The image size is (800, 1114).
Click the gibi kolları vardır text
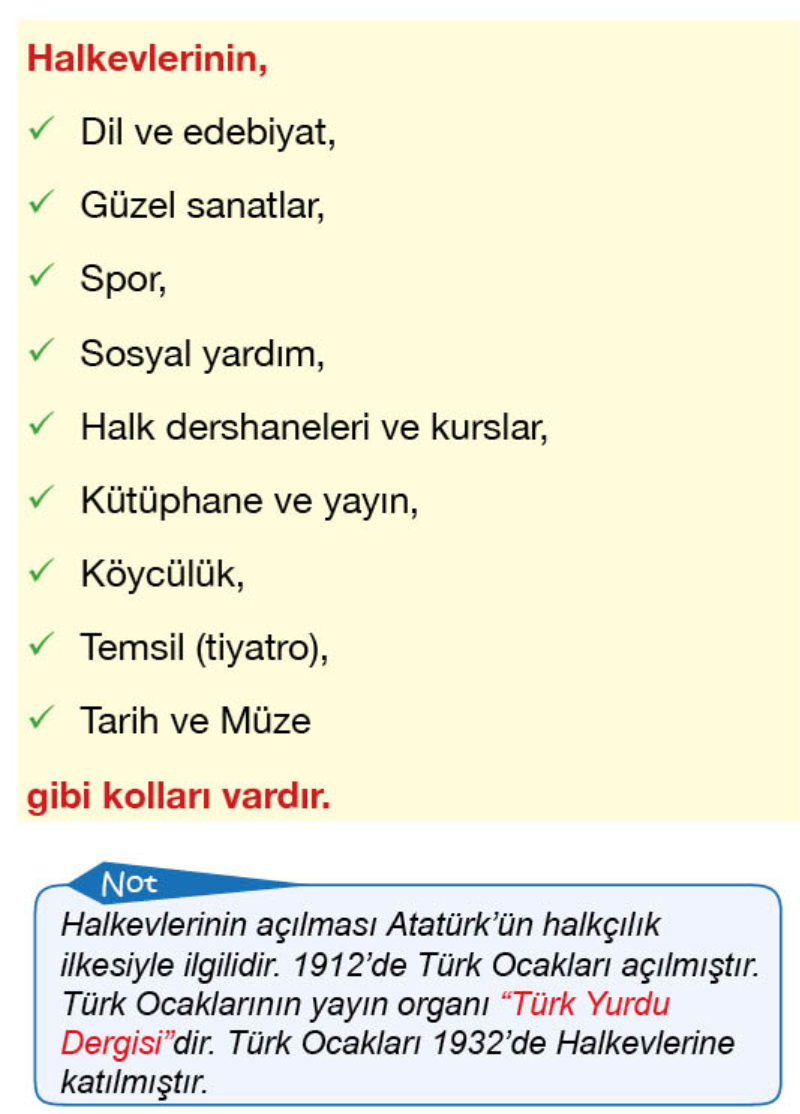pos(178,797)
